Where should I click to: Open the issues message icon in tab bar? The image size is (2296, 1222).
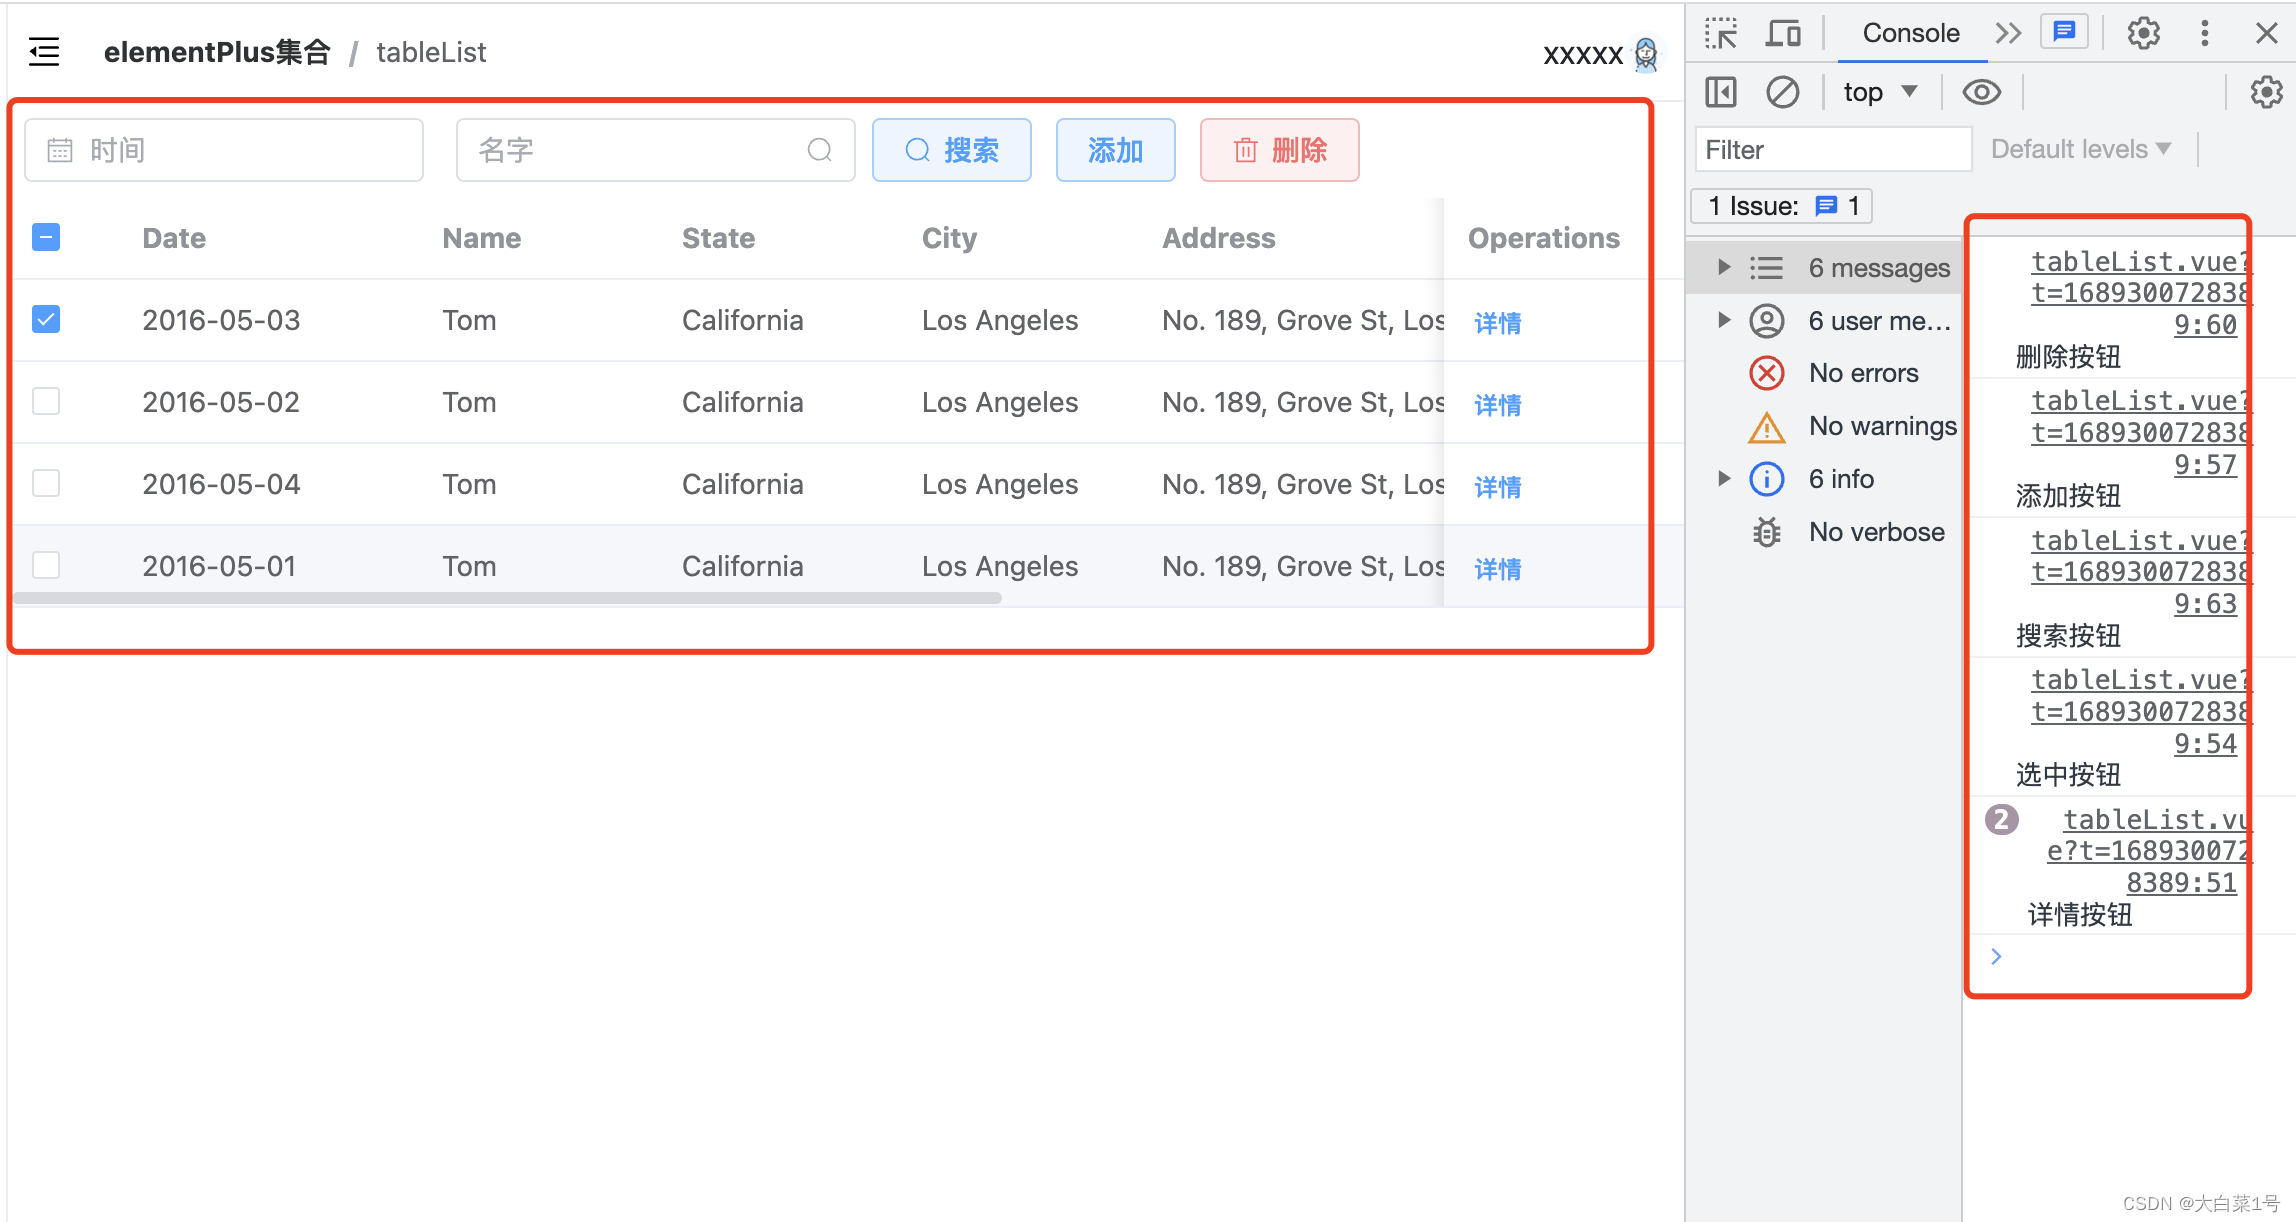tap(2064, 33)
